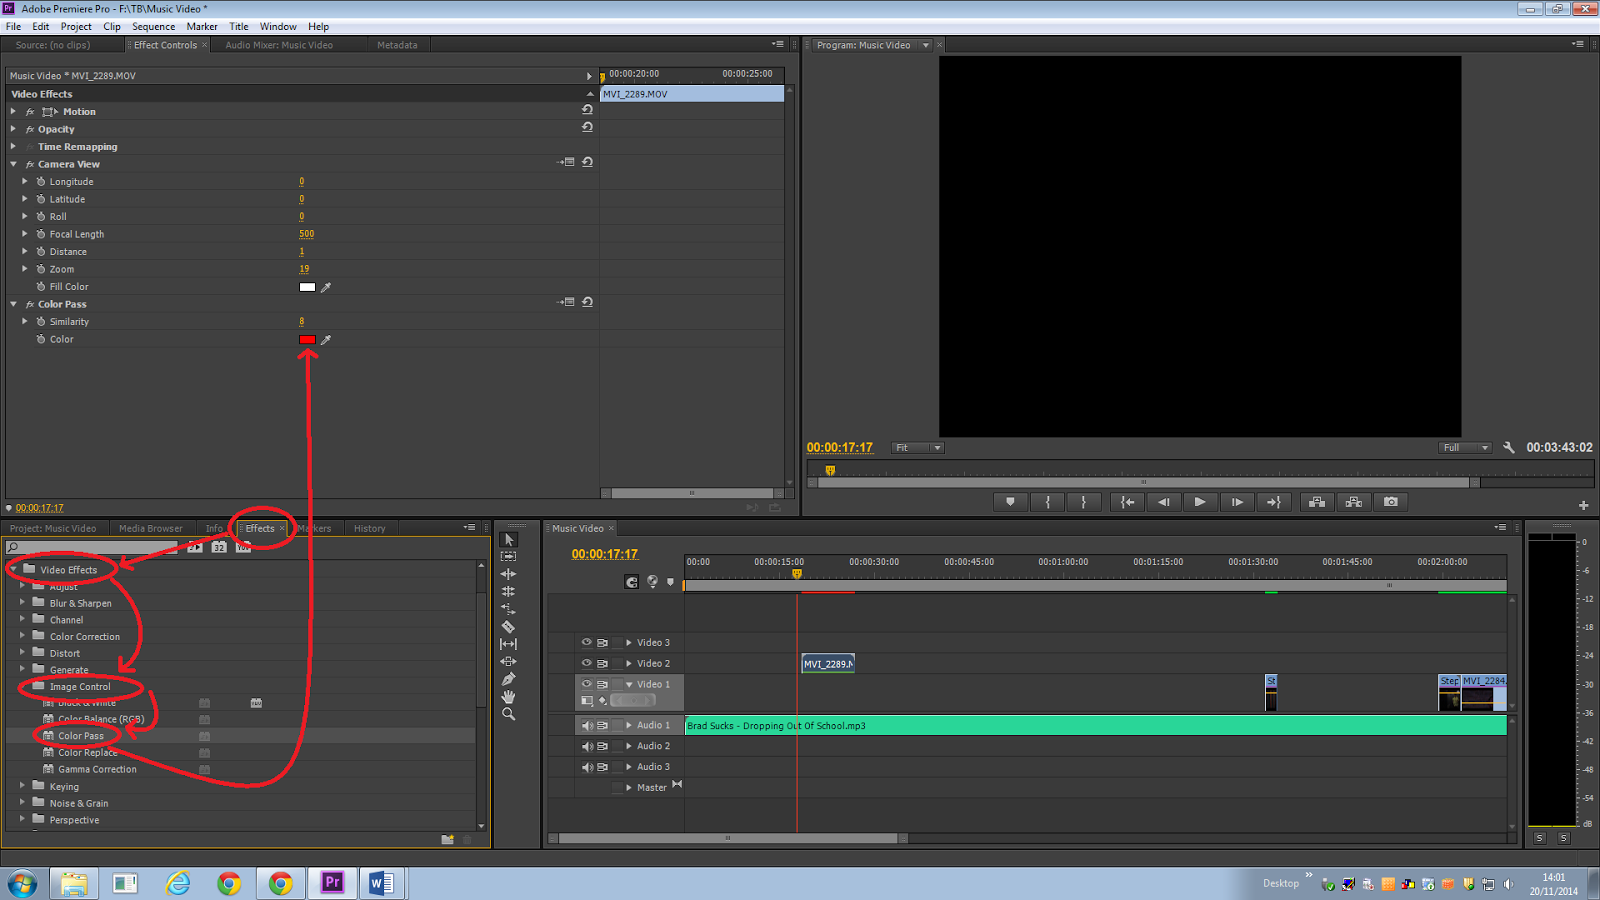This screenshot has height=900, width=1600.
Task: Open the Clip menu
Action: click(112, 27)
